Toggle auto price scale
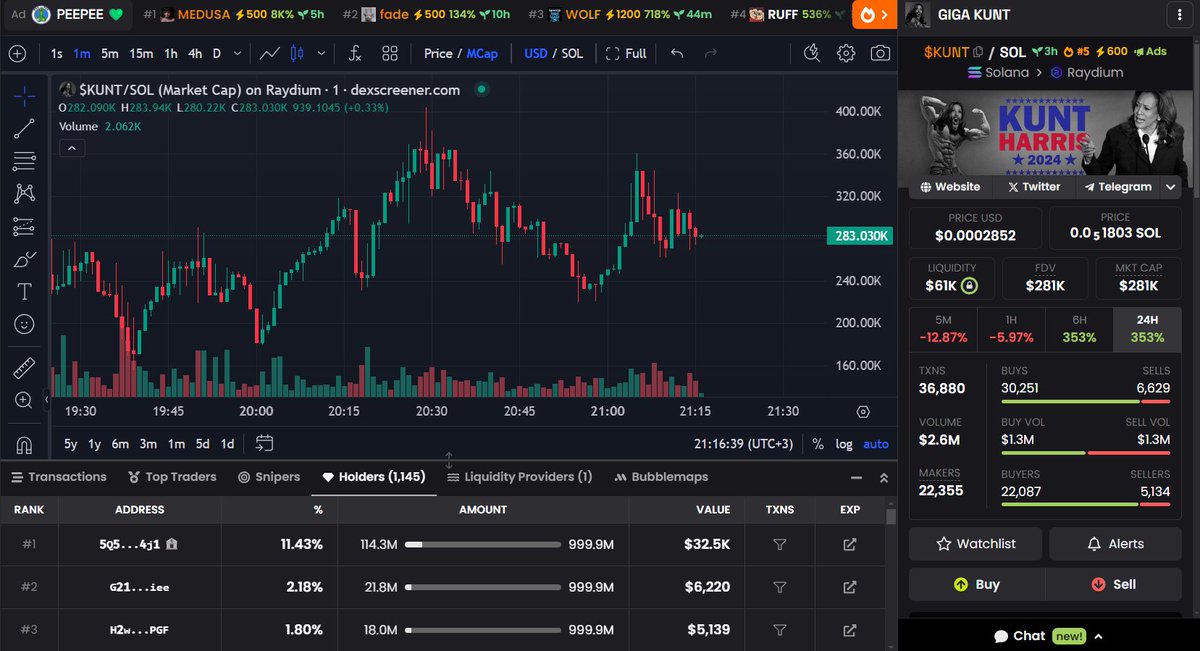Viewport: 1200px width, 651px height. [876, 444]
